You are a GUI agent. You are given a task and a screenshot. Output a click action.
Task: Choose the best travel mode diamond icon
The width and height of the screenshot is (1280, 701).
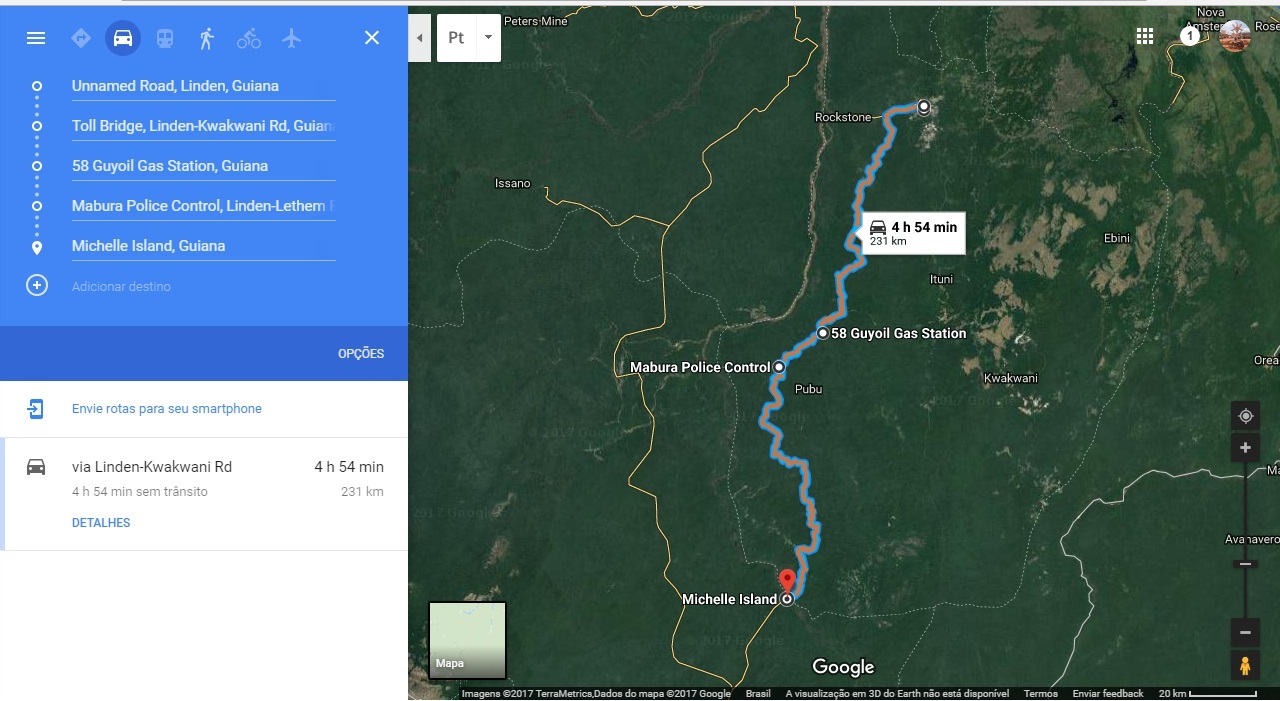coord(81,38)
